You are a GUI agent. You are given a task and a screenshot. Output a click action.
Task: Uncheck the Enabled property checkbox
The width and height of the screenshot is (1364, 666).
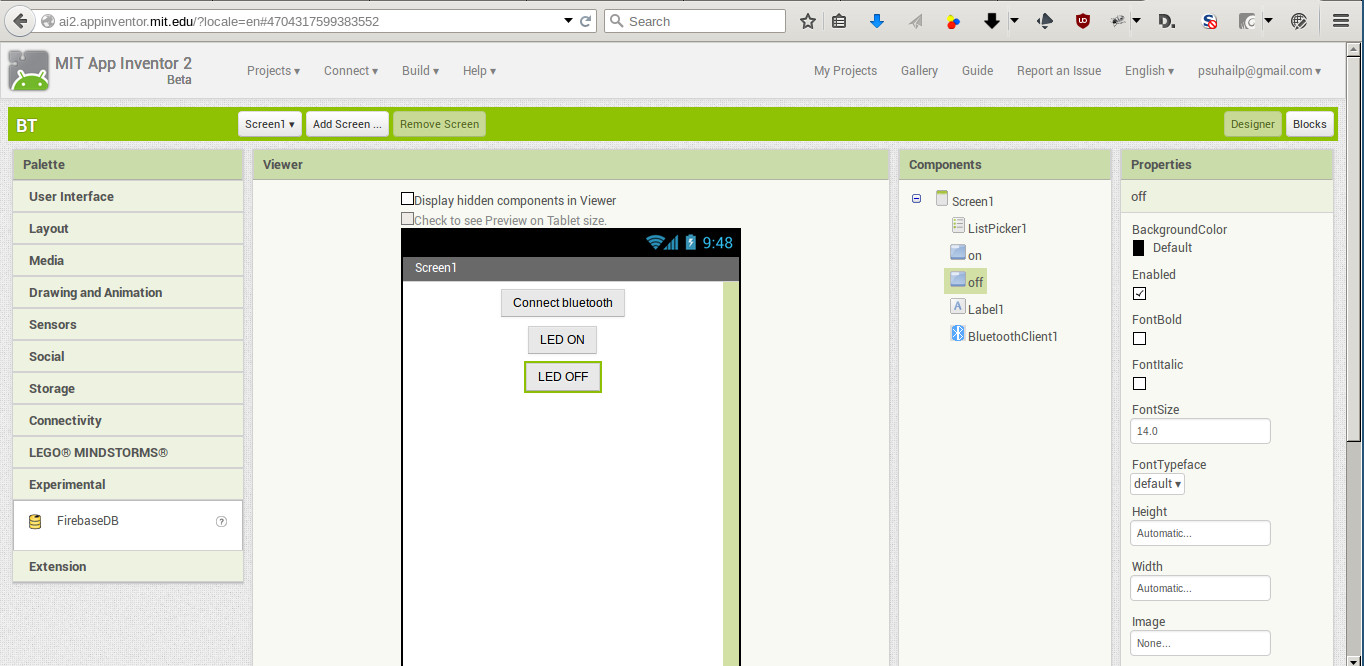1139,293
